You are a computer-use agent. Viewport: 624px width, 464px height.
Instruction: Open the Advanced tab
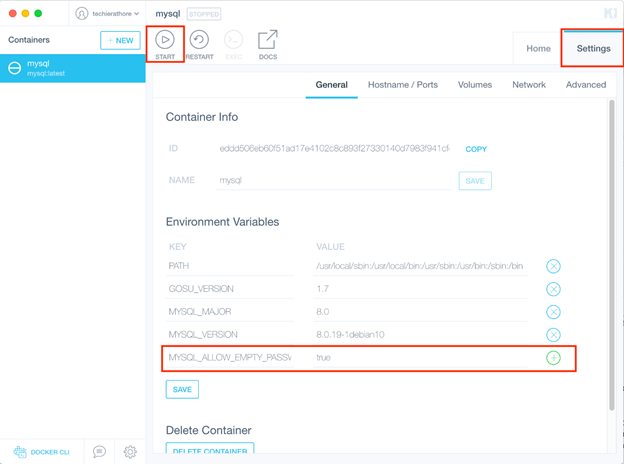(x=586, y=85)
